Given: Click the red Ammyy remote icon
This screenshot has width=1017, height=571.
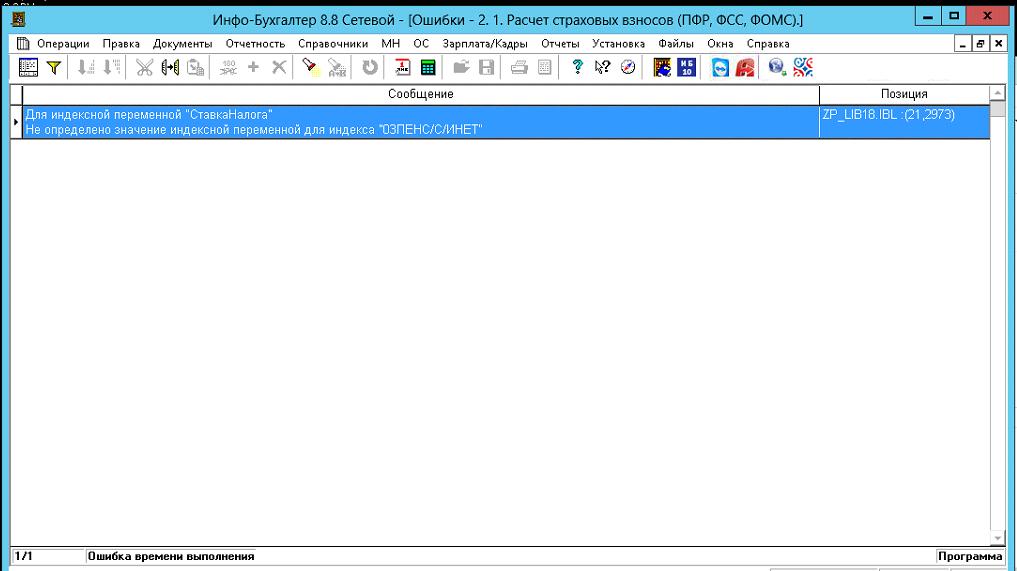Looking at the screenshot, I should [745, 67].
